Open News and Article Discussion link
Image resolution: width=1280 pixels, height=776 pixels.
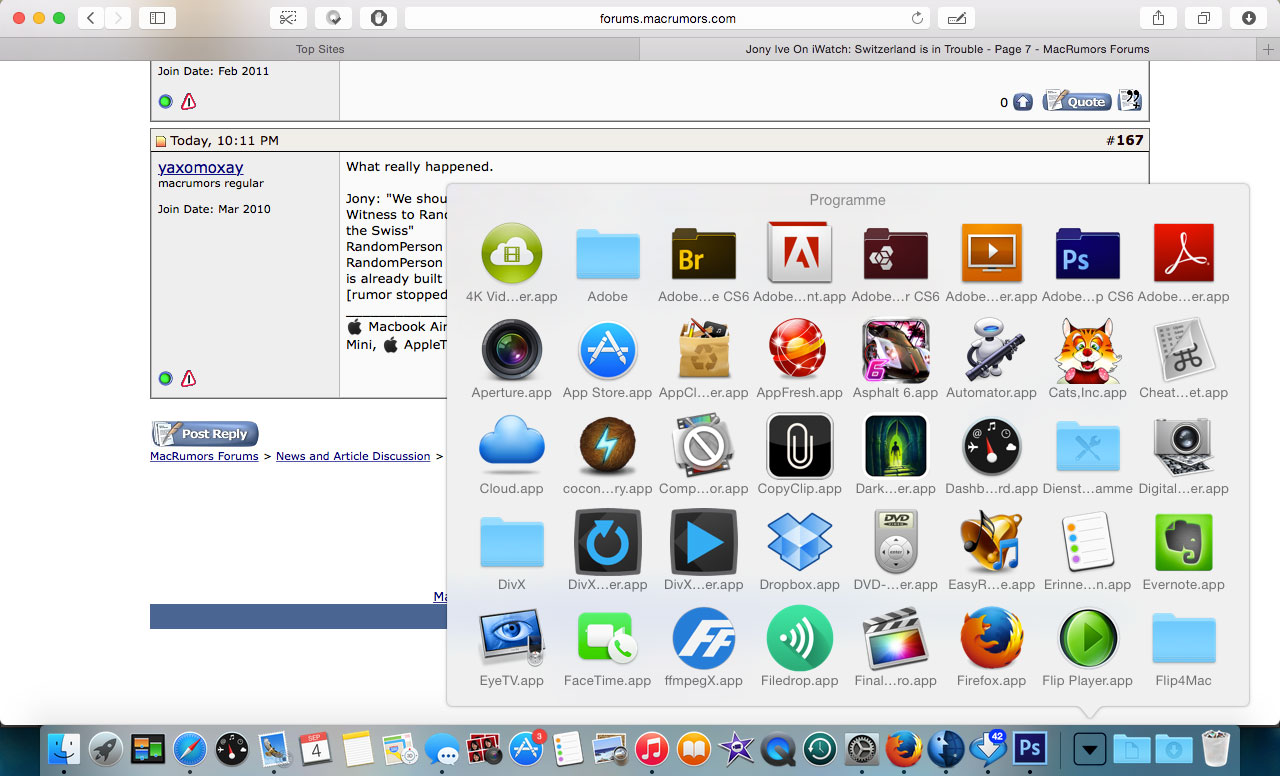pyautogui.click(x=353, y=456)
